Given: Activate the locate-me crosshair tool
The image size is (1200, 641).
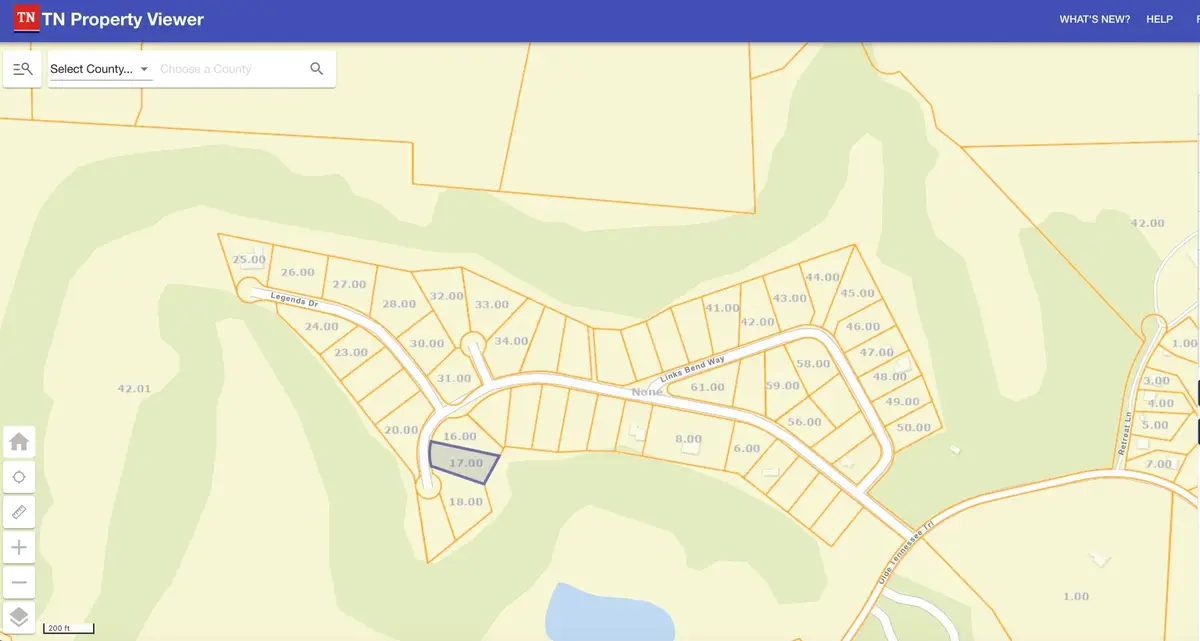Looking at the screenshot, I should pos(19,477).
